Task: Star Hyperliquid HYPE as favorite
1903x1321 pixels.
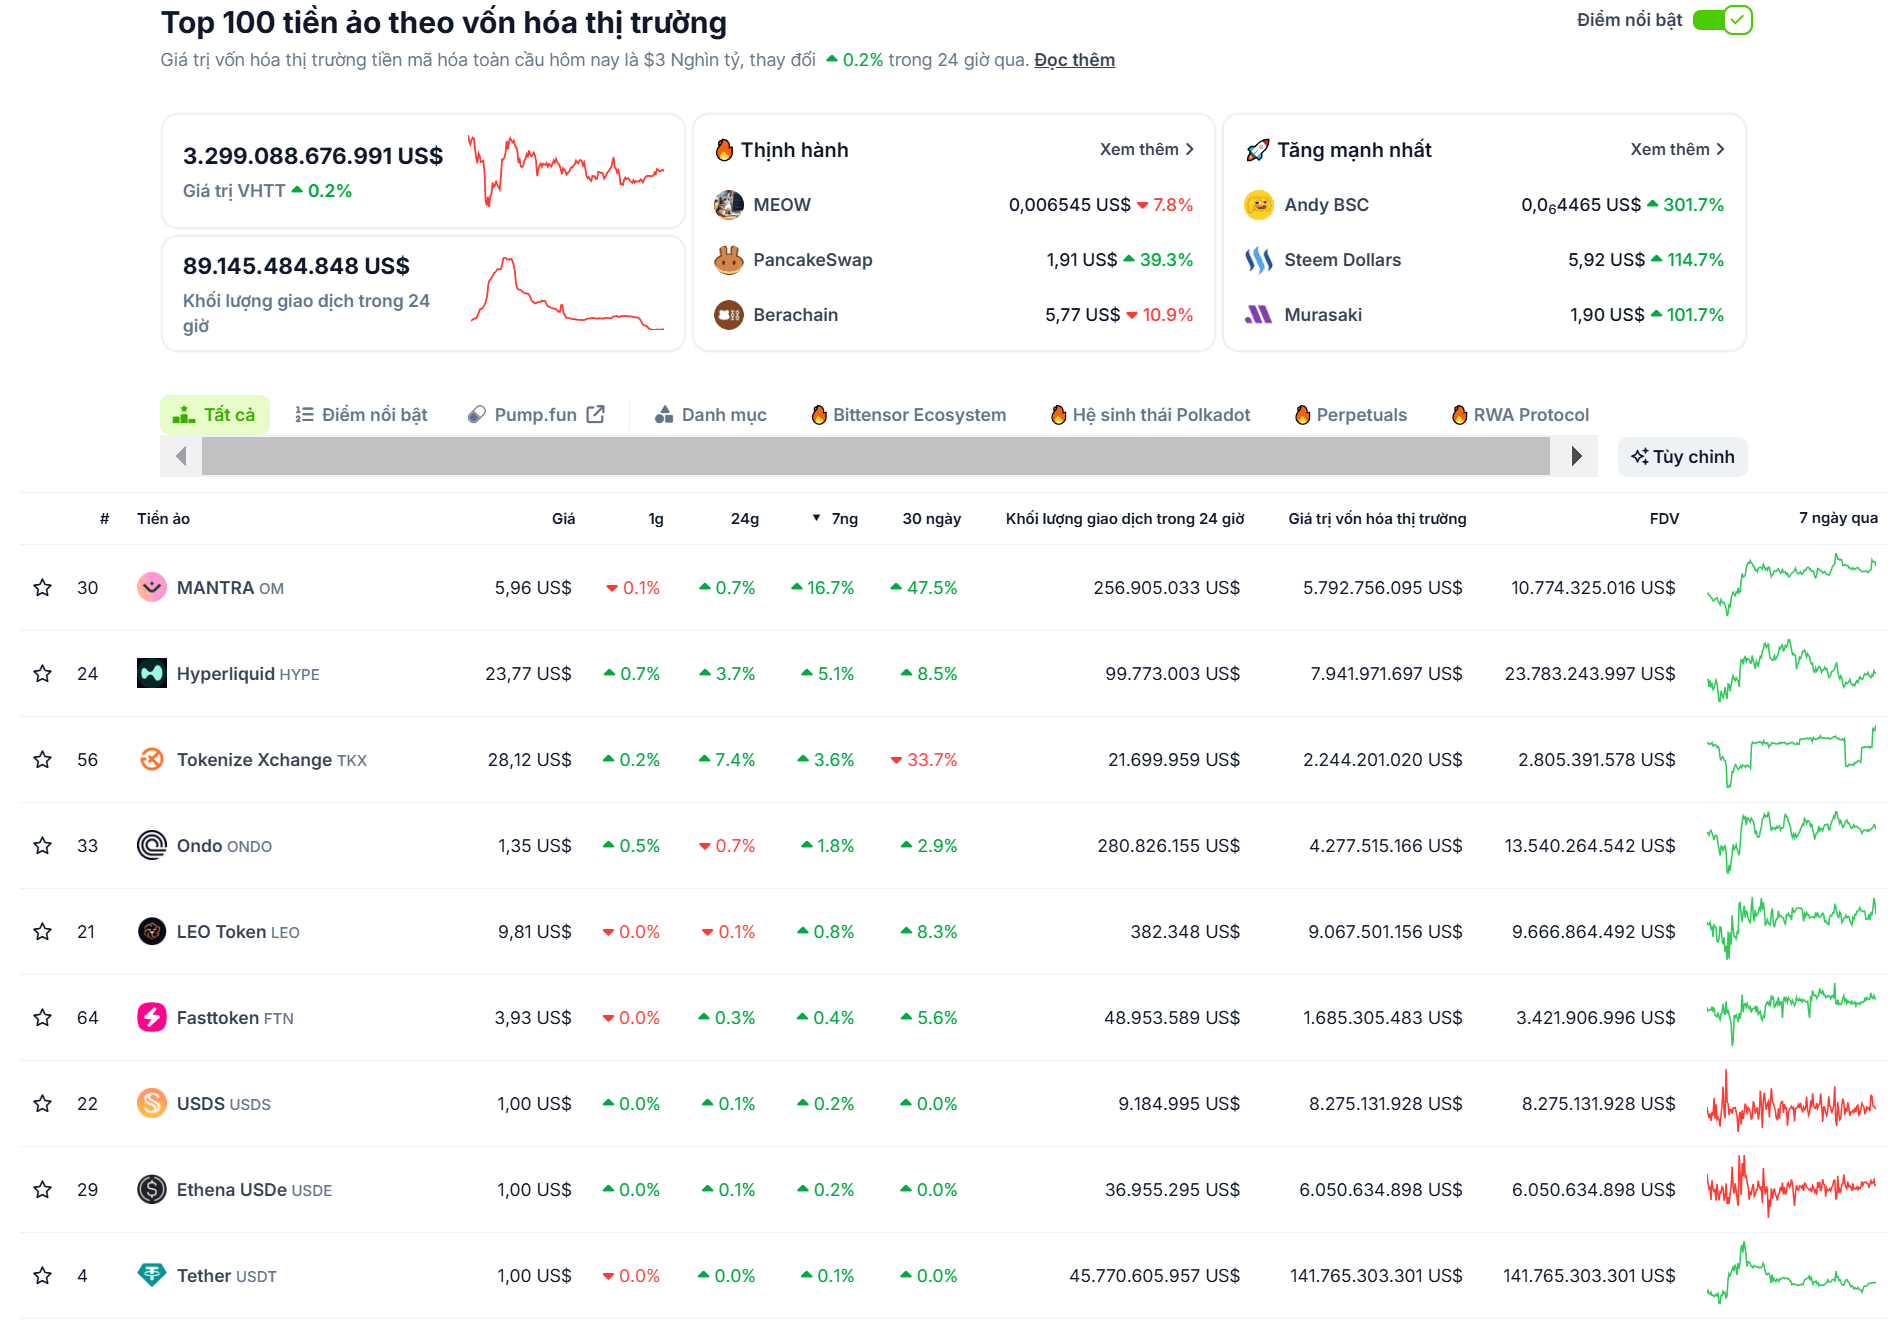Action: click(x=42, y=674)
